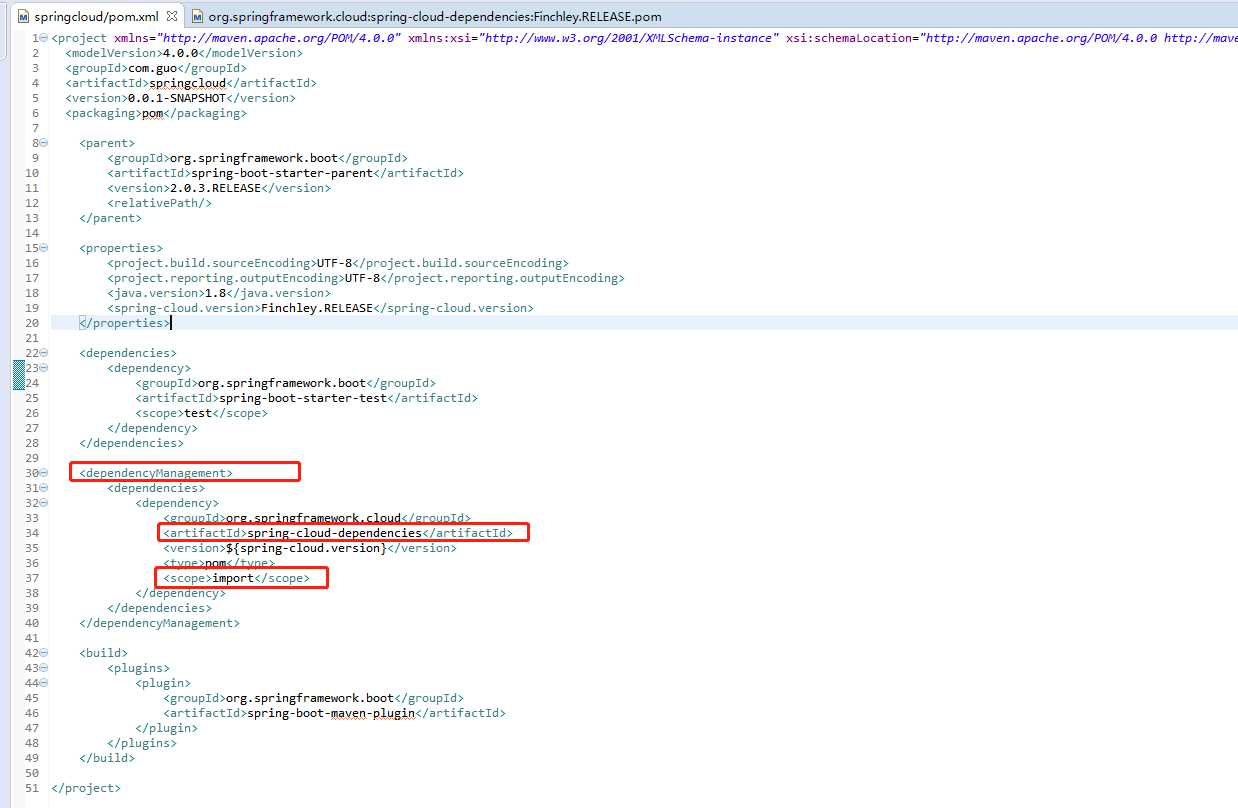Click the change marker beside line 23

point(18,375)
